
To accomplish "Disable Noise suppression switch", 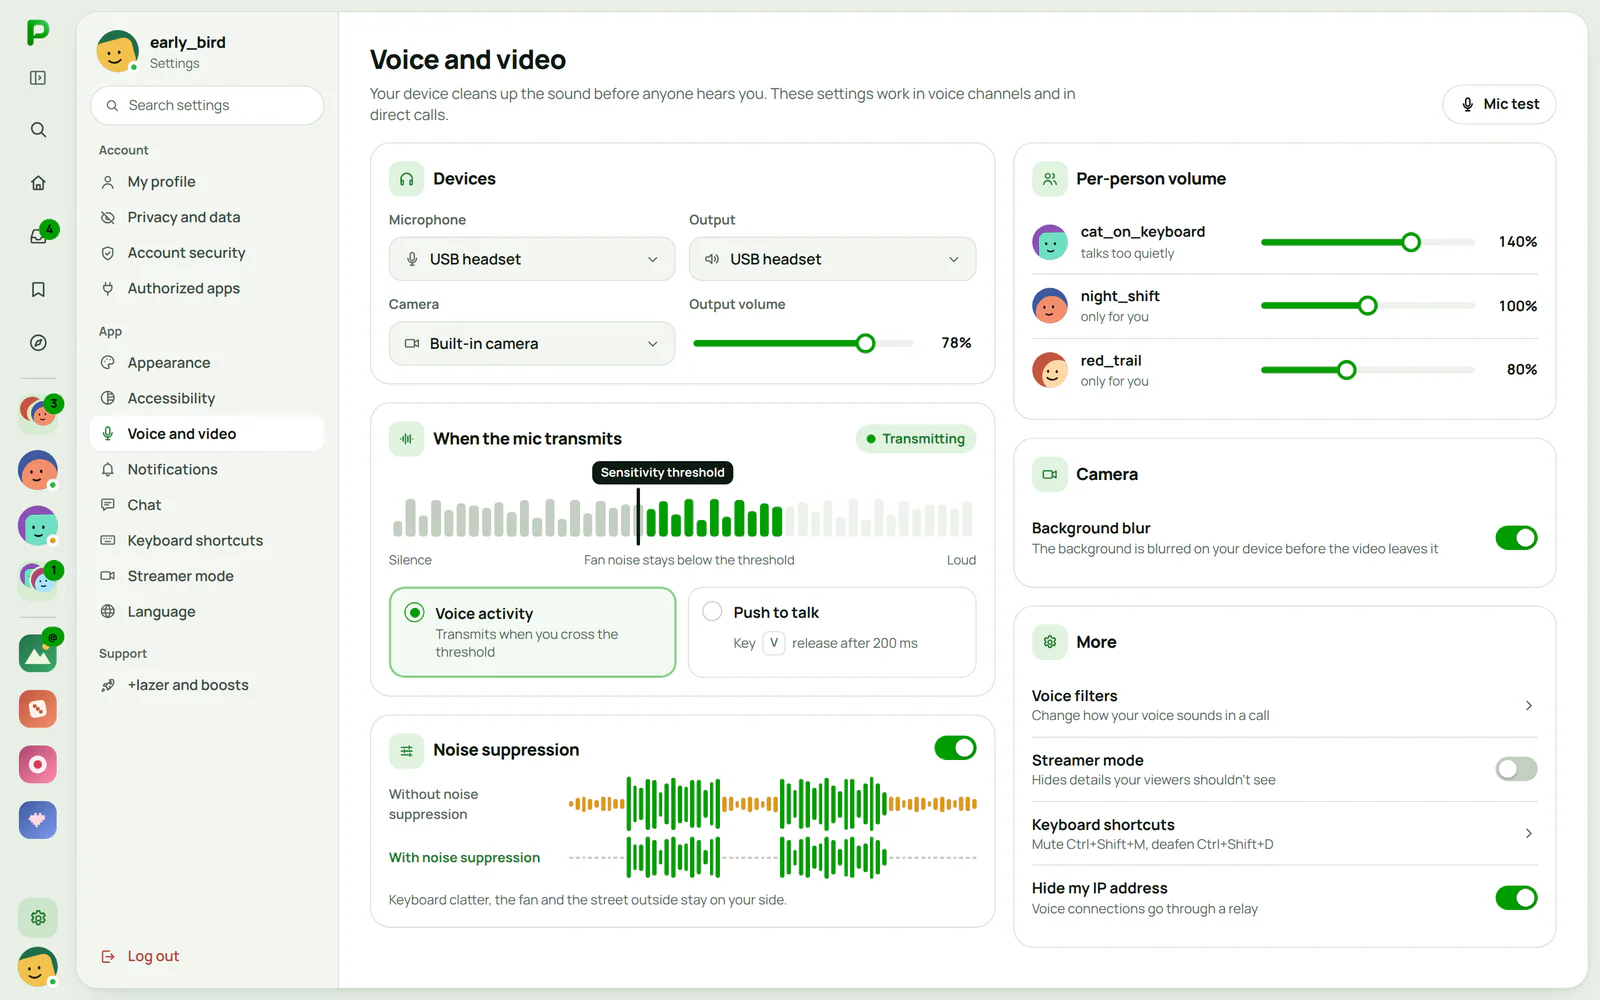I will point(955,748).
